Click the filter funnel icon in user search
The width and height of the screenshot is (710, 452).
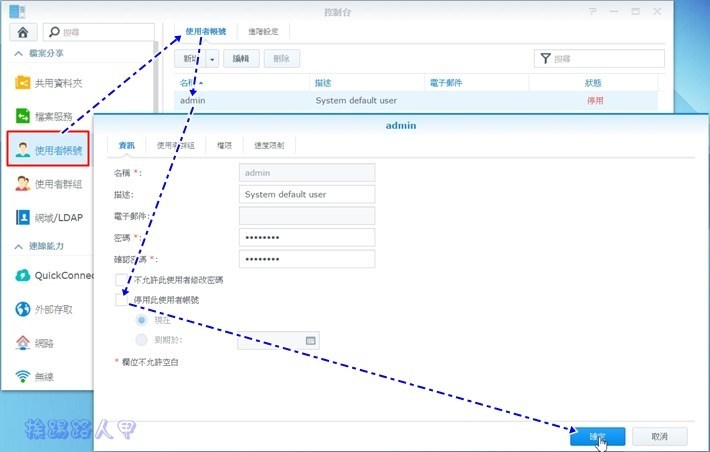coord(546,58)
